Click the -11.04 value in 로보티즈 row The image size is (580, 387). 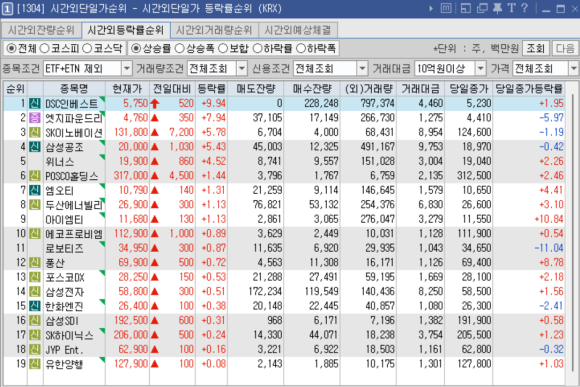pos(549,248)
